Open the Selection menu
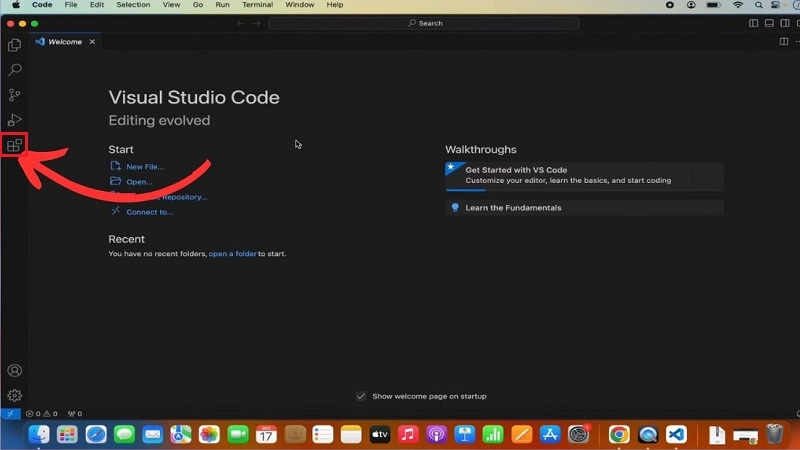This screenshot has height=450, width=800. [133, 5]
